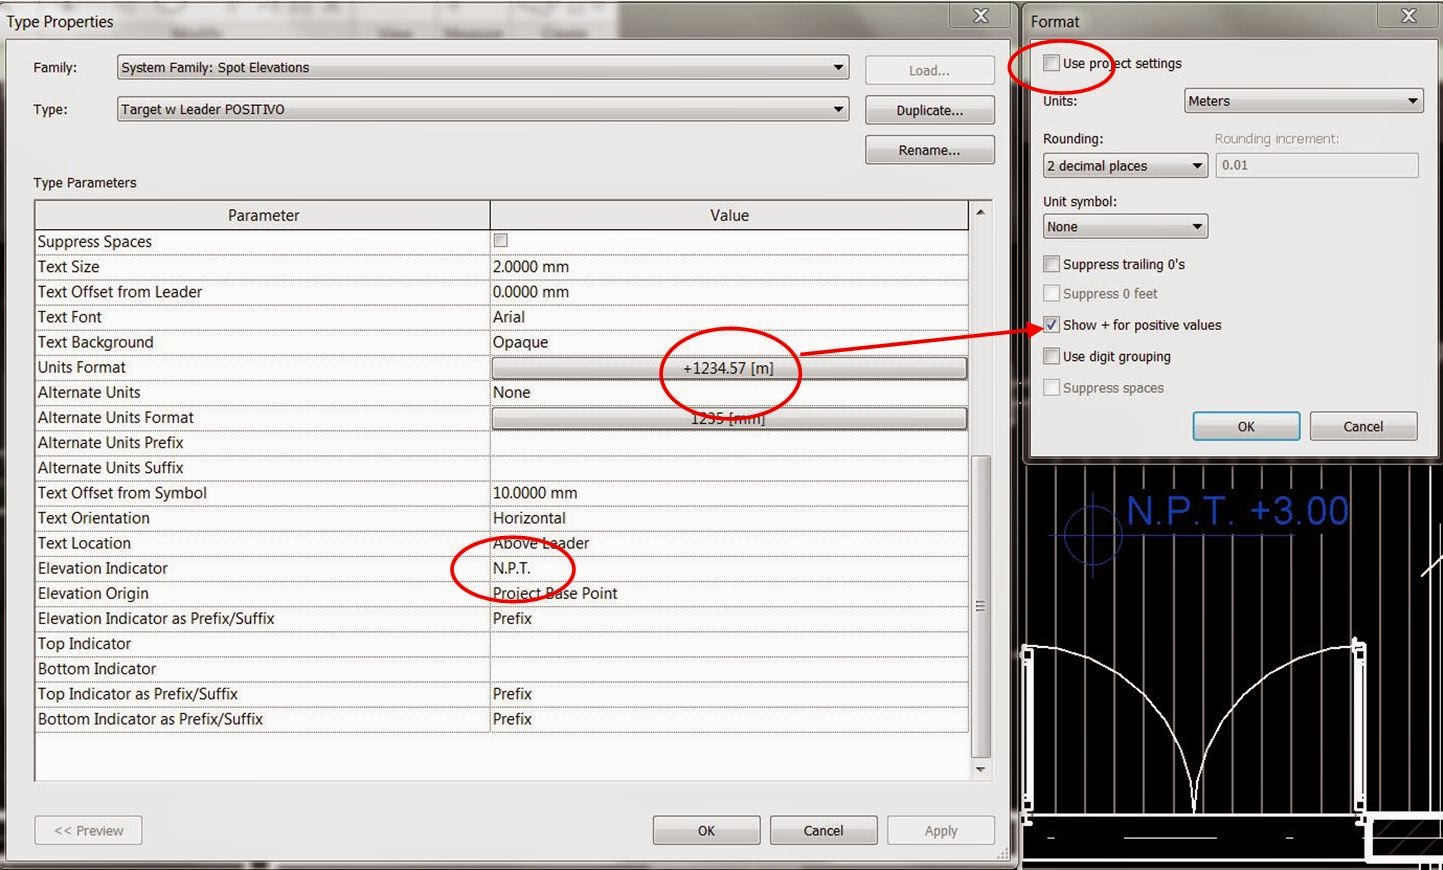1443x870 pixels.
Task: Edit the Elevation Indicator value N.P.T.
Action: [x=729, y=568]
